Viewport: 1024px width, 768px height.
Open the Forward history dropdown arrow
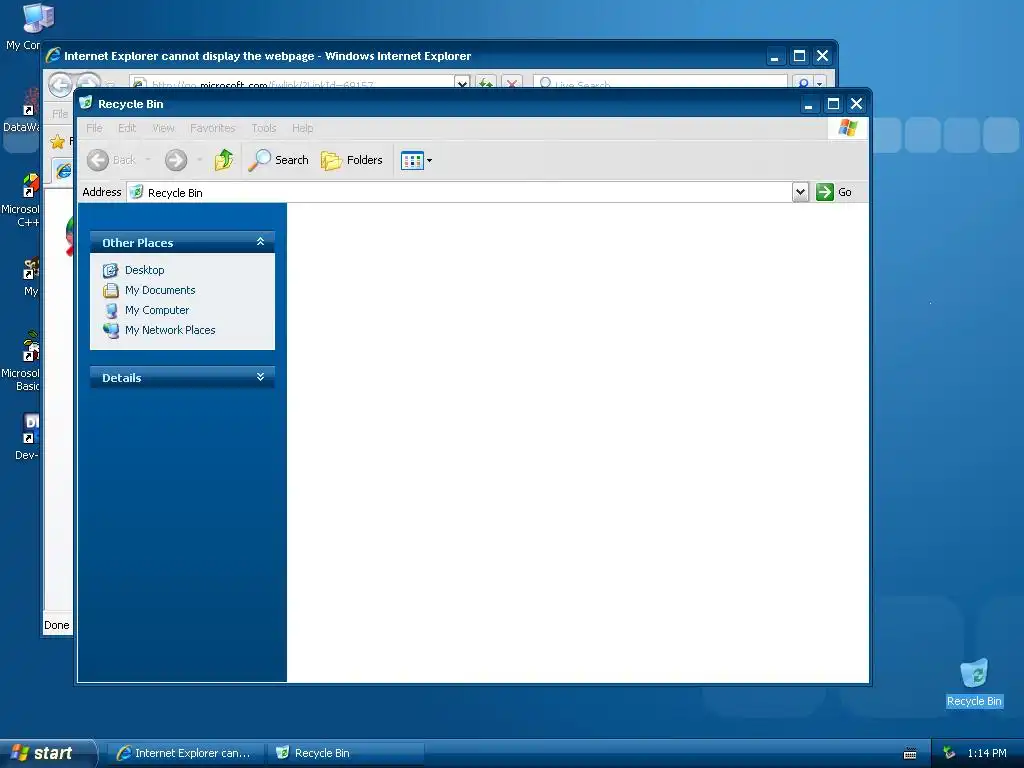coord(199,160)
